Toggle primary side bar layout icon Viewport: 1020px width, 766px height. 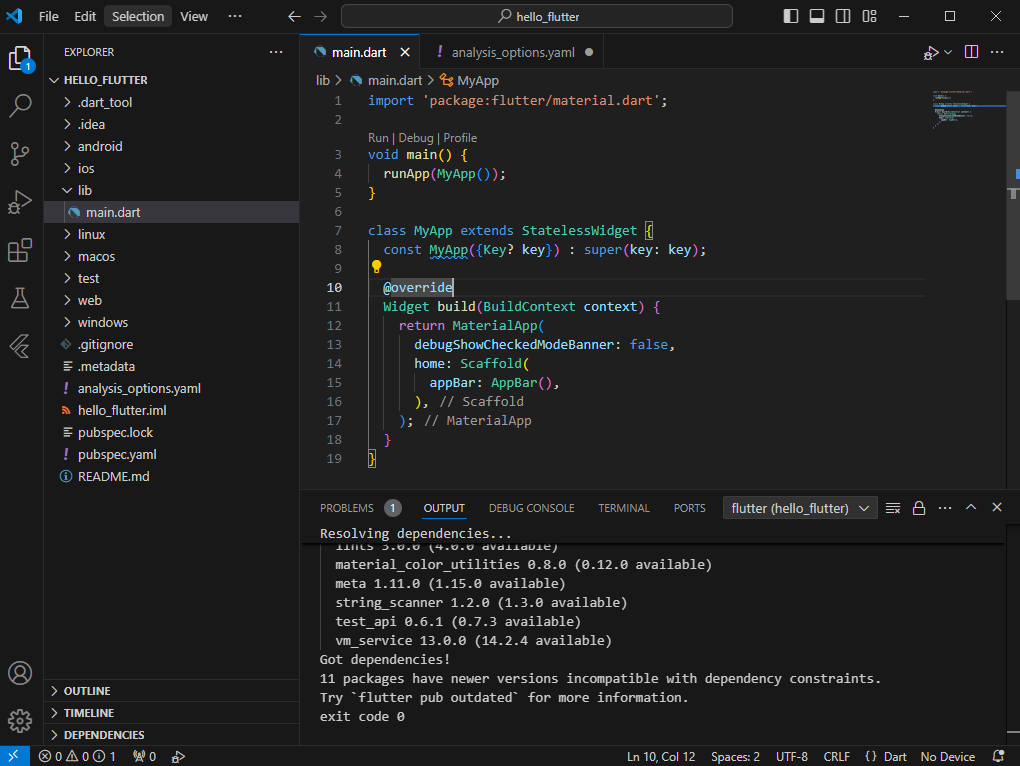point(791,16)
